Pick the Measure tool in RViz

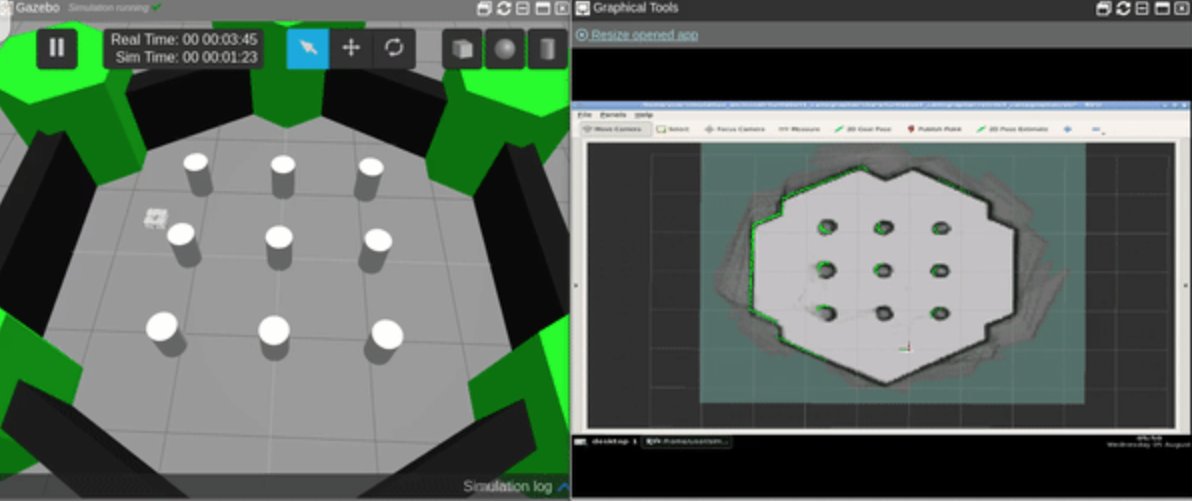click(x=799, y=129)
